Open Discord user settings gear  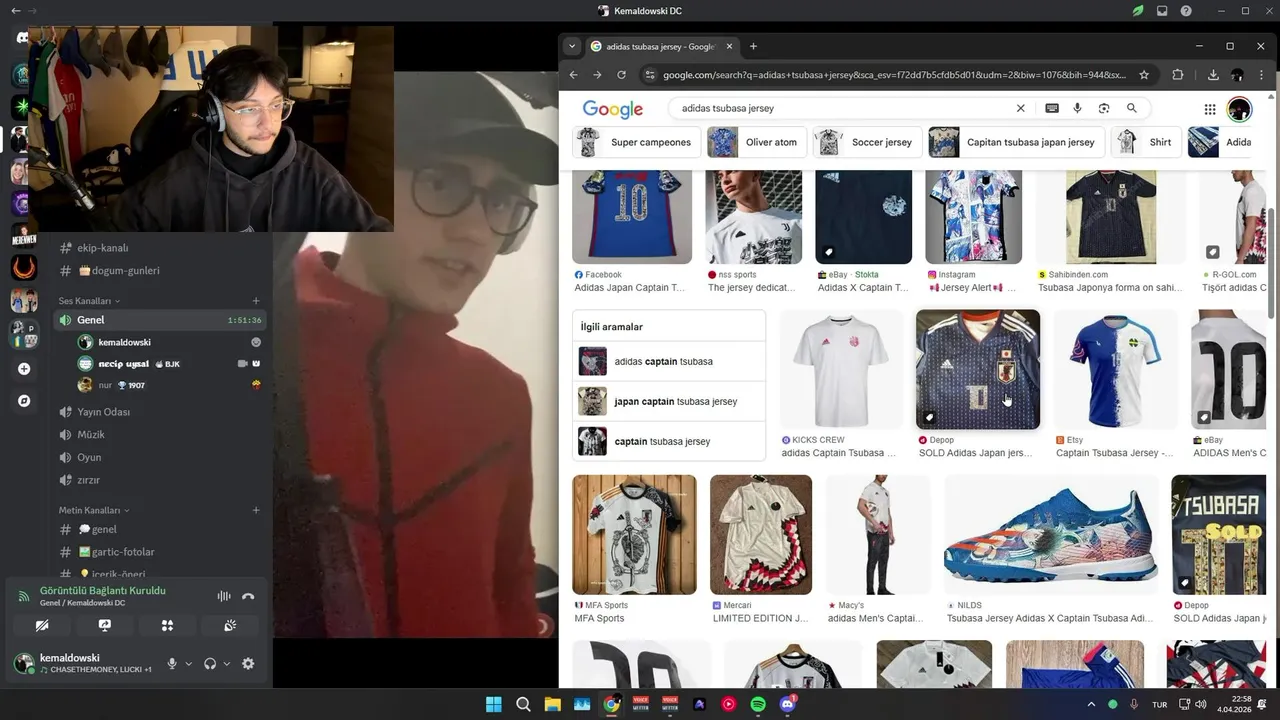click(248, 663)
